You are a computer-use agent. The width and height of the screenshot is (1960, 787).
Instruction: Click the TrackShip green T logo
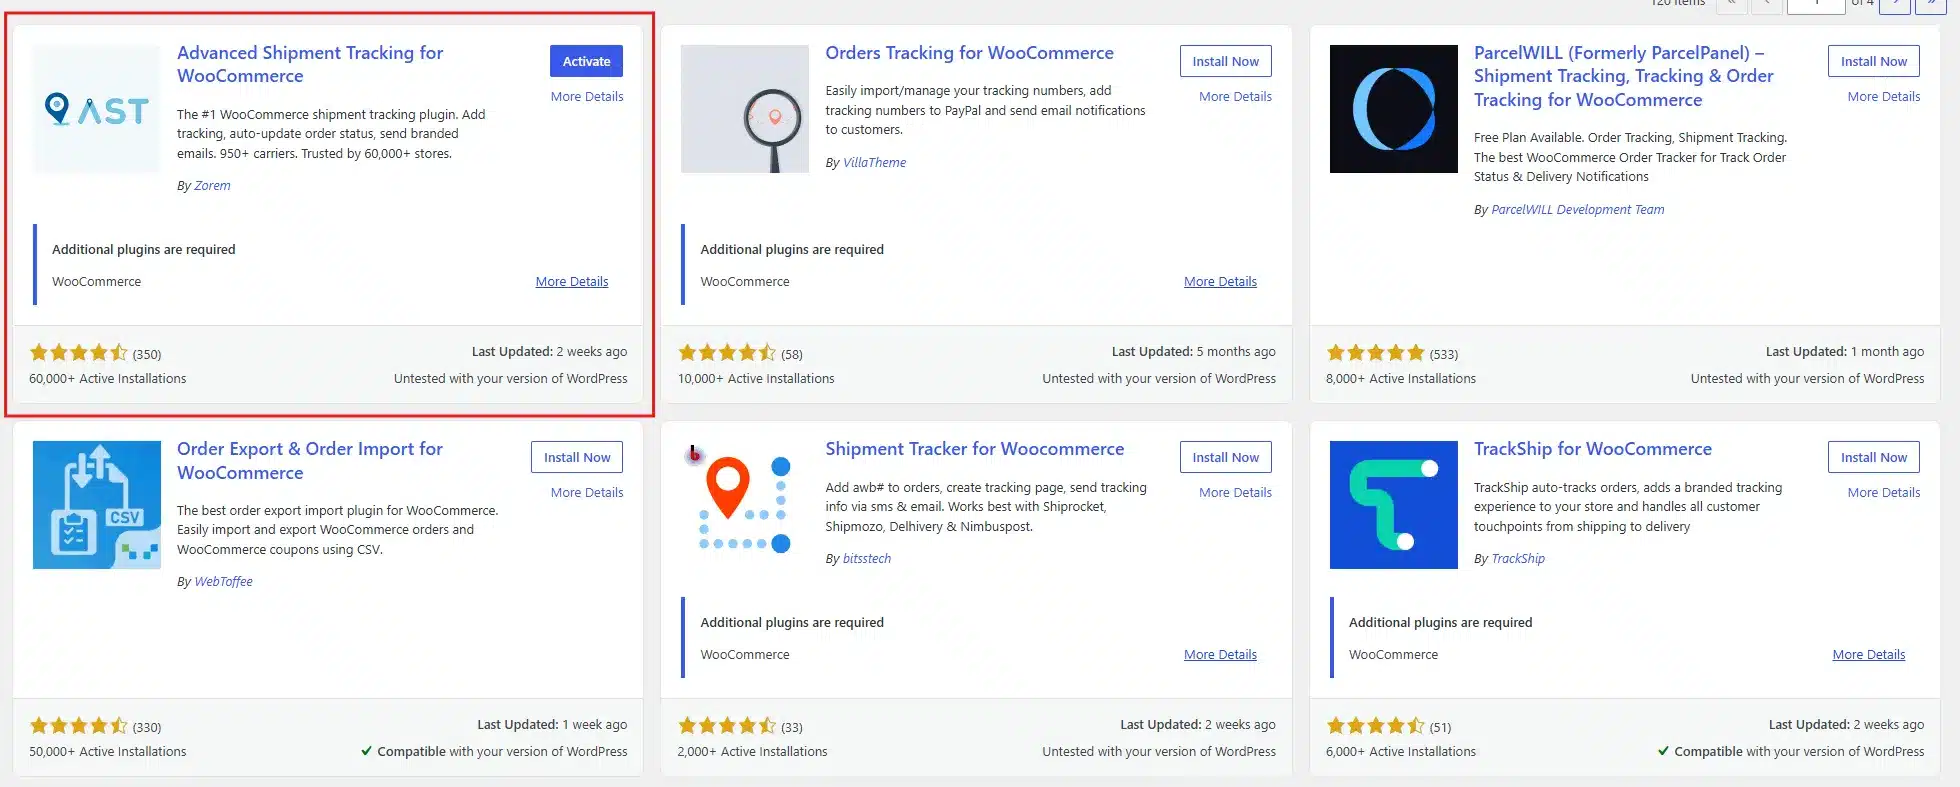coord(1394,505)
